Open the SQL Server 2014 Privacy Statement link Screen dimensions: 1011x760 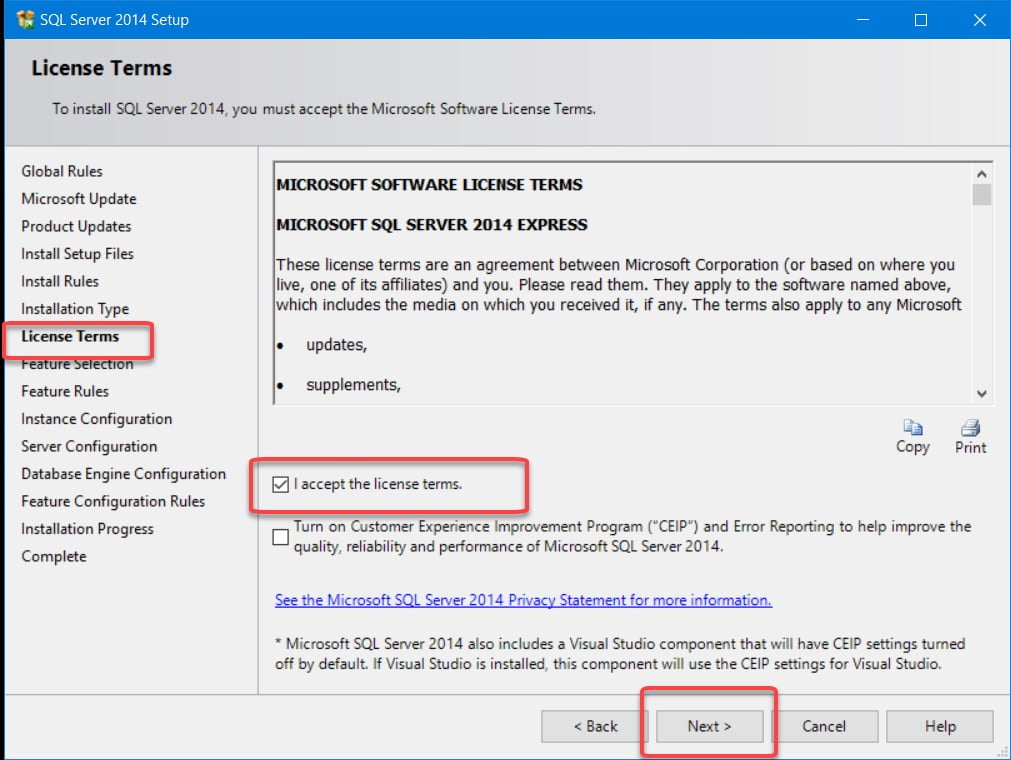(523, 600)
